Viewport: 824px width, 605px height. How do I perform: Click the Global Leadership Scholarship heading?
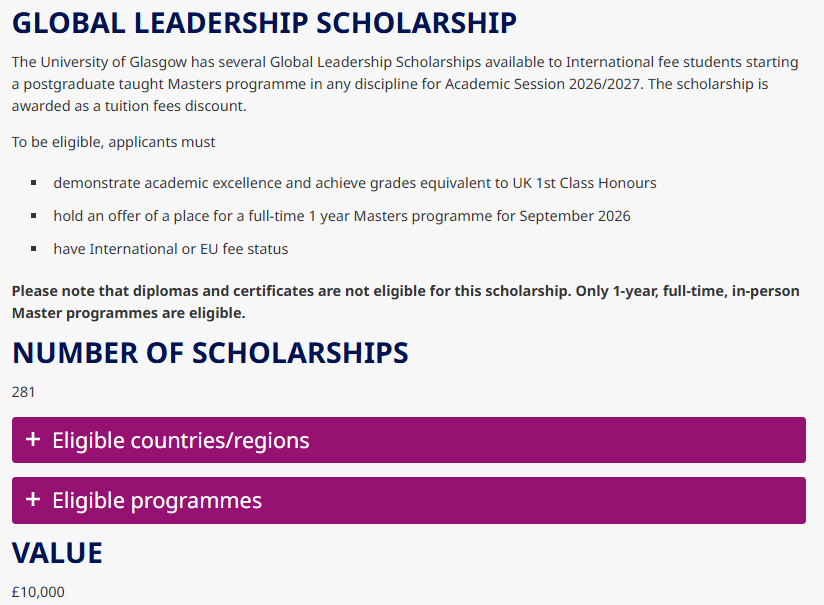click(265, 23)
